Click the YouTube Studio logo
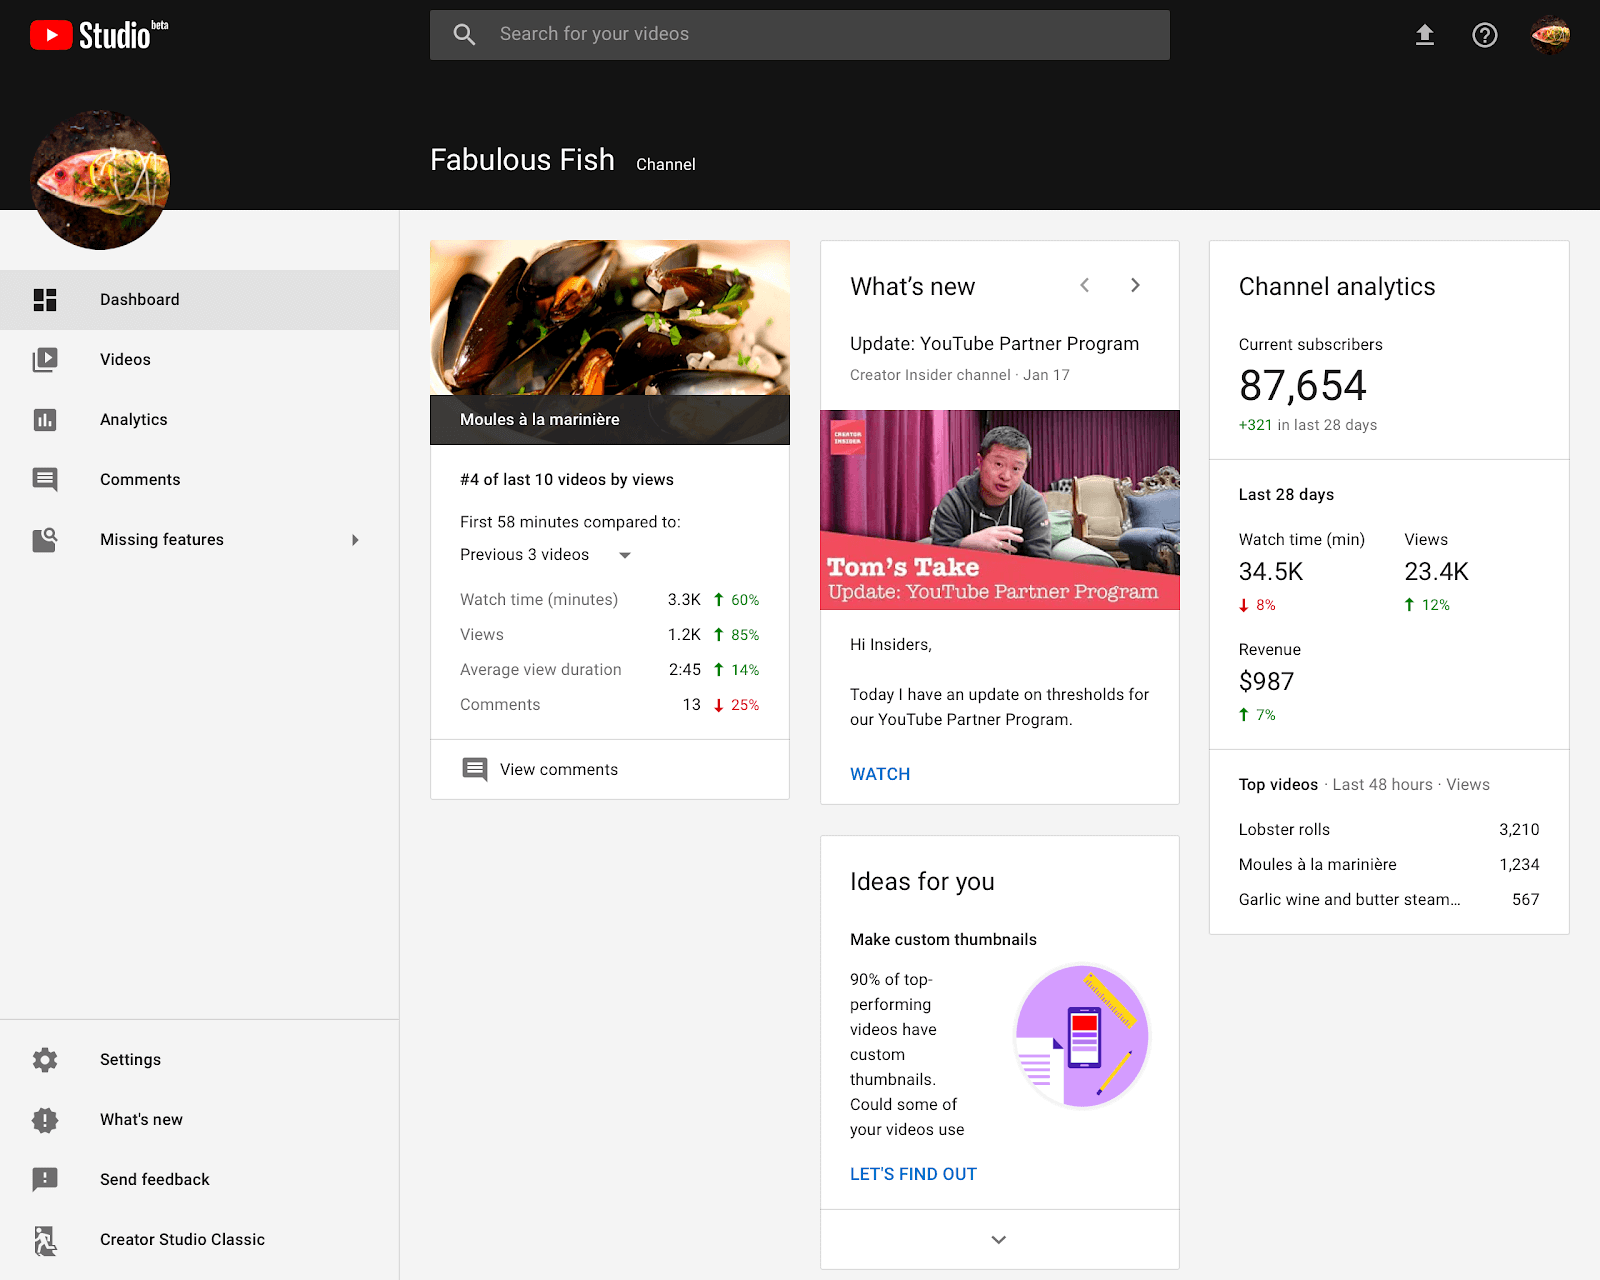The image size is (1600, 1280). (95, 33)
